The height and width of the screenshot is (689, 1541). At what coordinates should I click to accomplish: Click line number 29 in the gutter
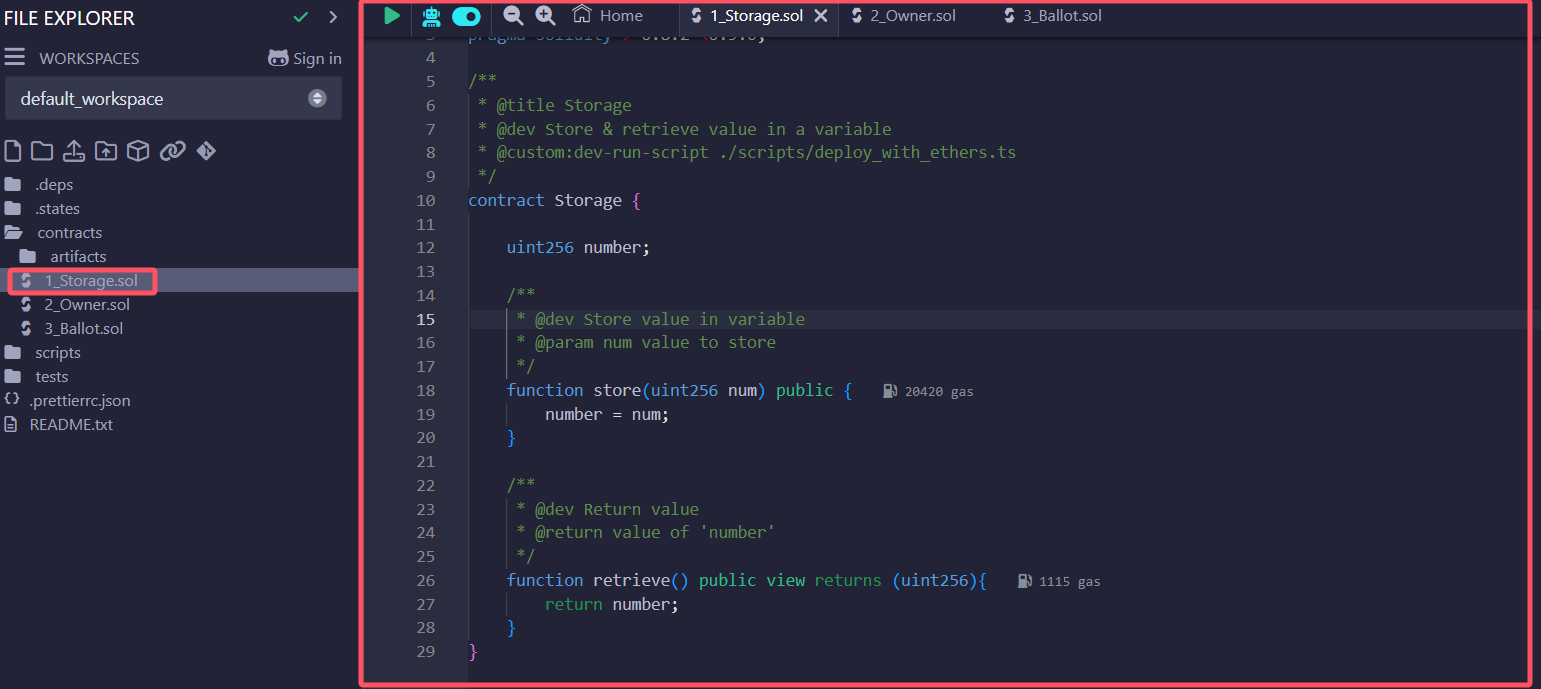(x=426, y=652)
